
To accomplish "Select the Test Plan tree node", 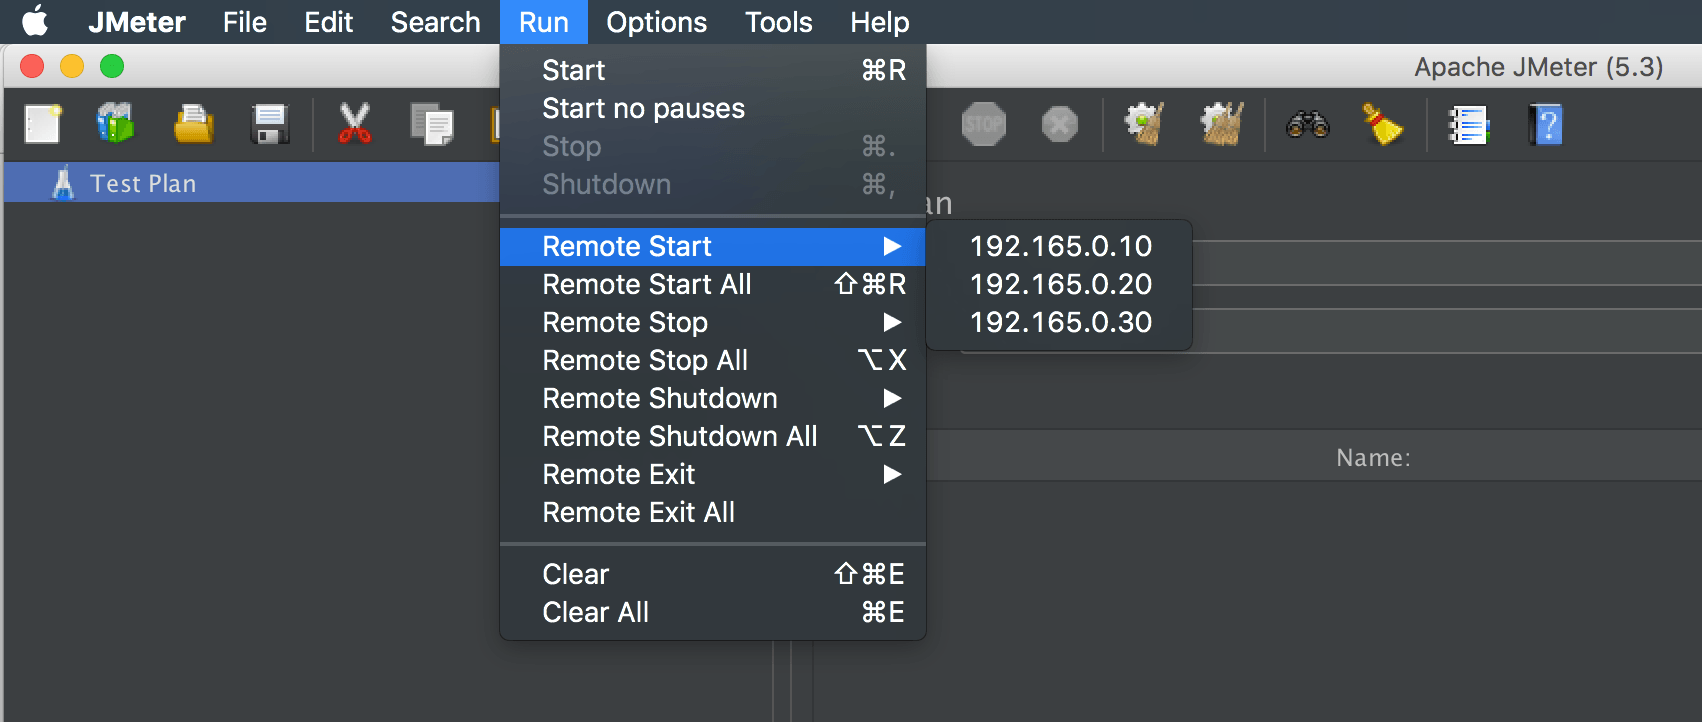I will coord(143,183).
